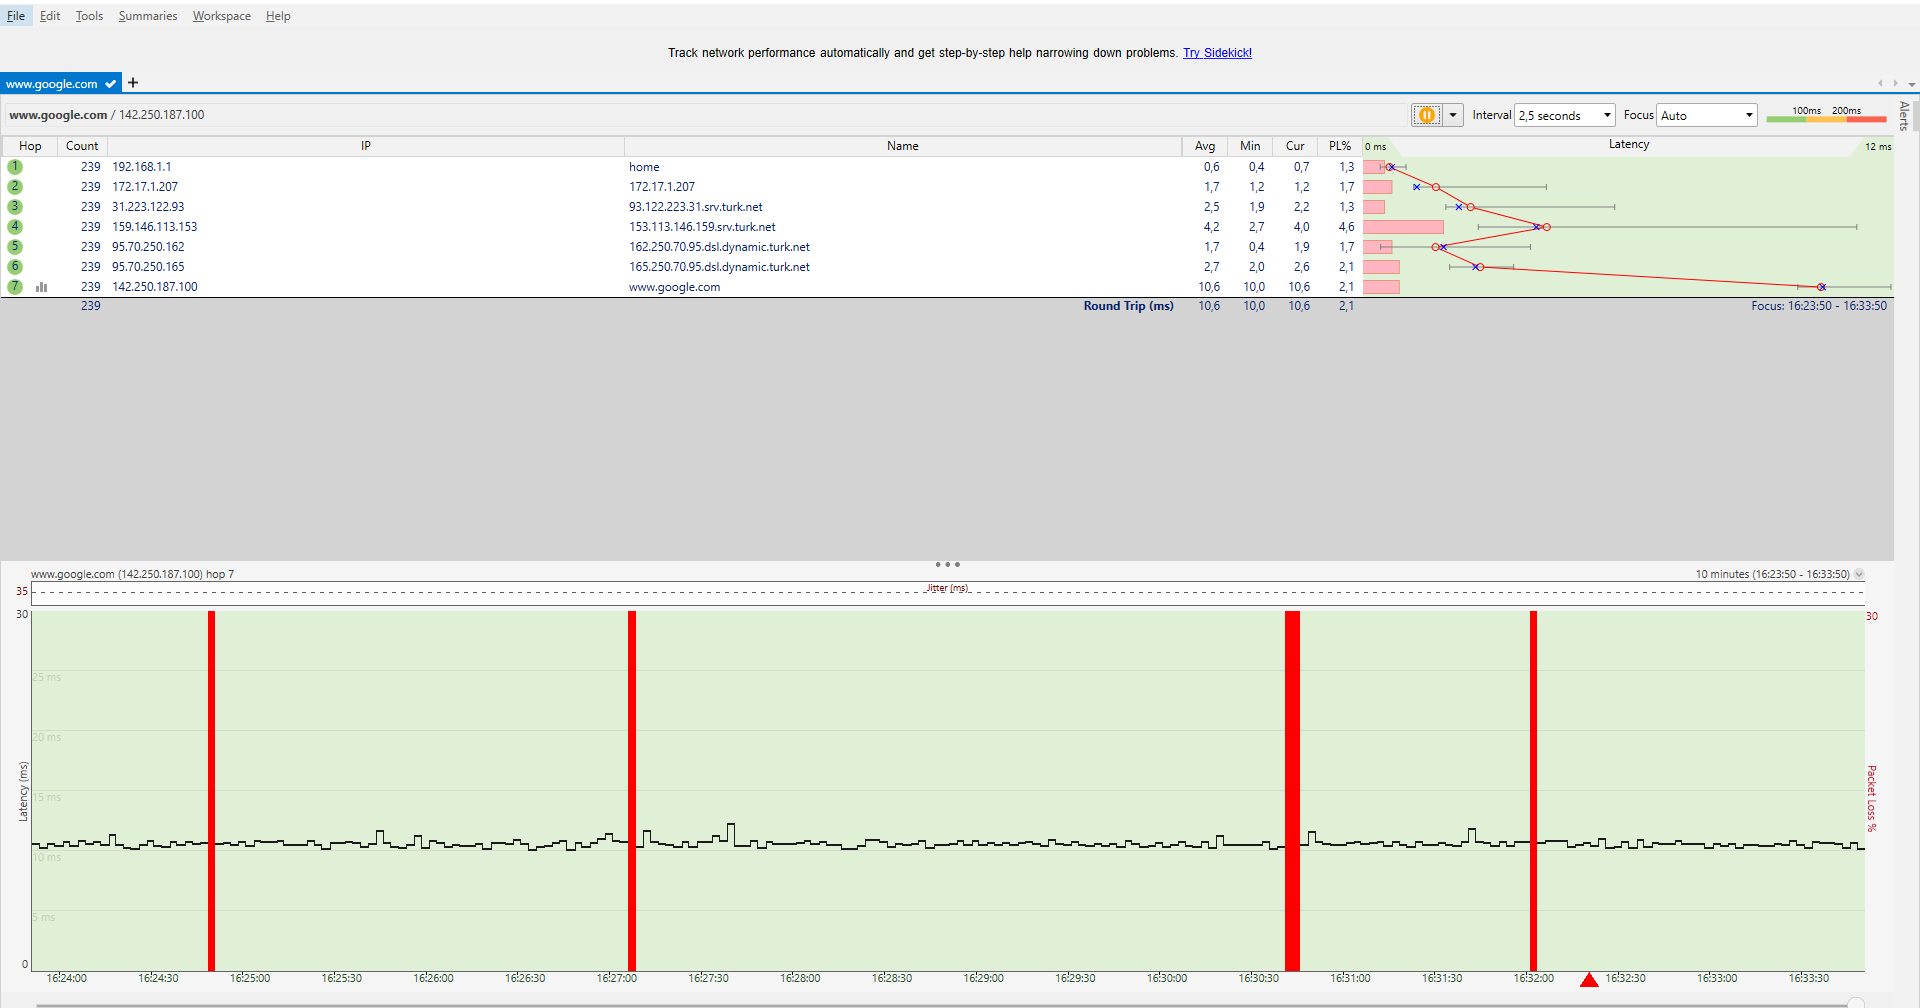
Task: Select the green hop 4 circle icon
Action: pos(15,227)
